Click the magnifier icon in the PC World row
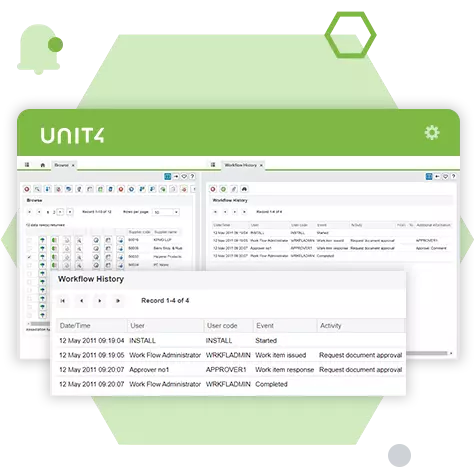Screen dimensions: 476x476 [x=79, y=265]
